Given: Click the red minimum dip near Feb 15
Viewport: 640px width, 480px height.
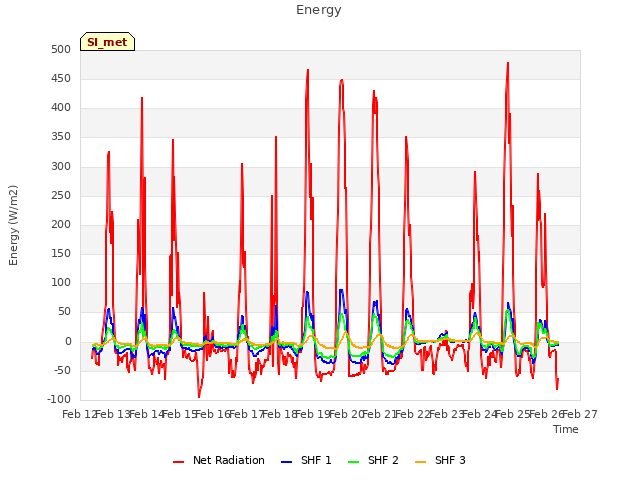Looking at the screenshot, I should coord(199,396).
